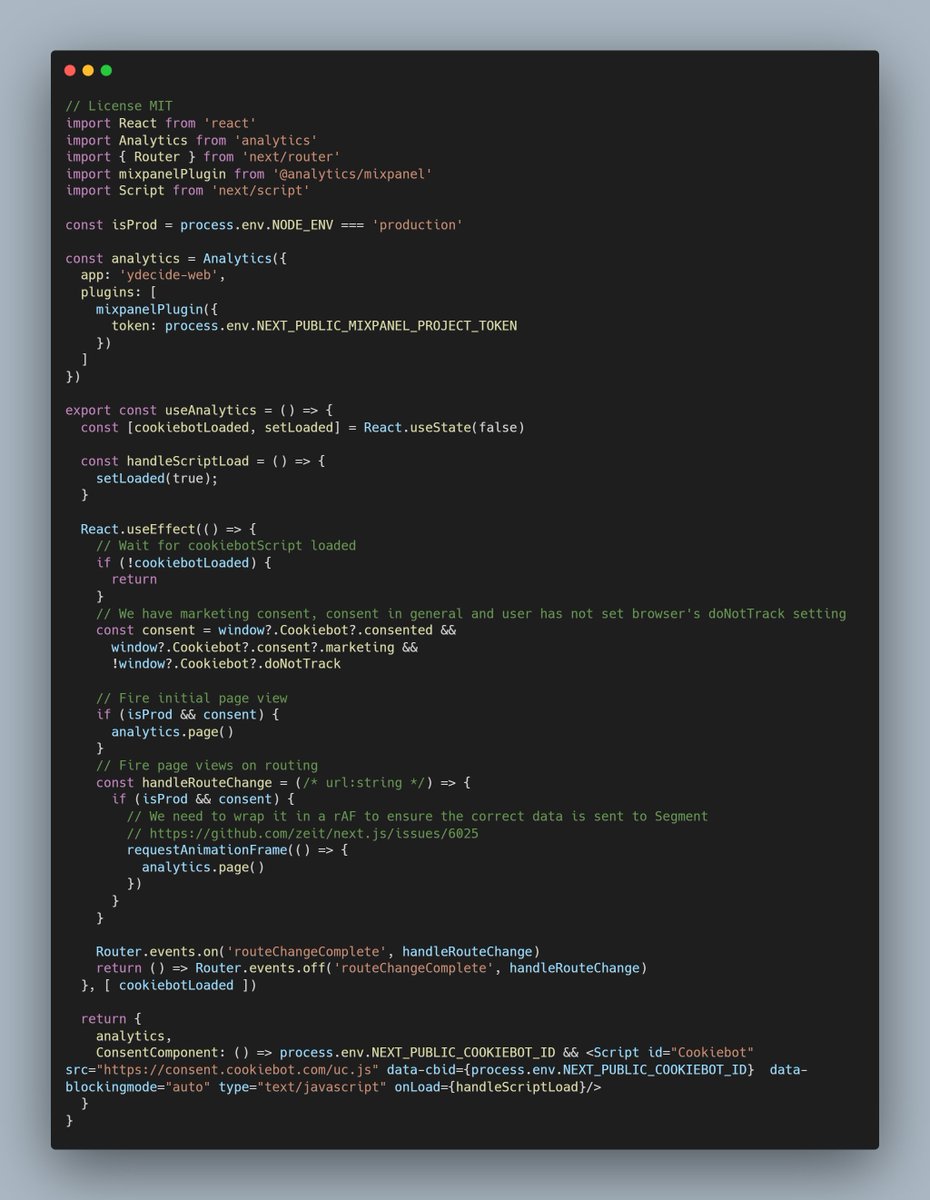Select the '!window?.Cookiebot?.doNotTrack' line
The height and width of the screenshot is (1200, 930).
(226, 664)
